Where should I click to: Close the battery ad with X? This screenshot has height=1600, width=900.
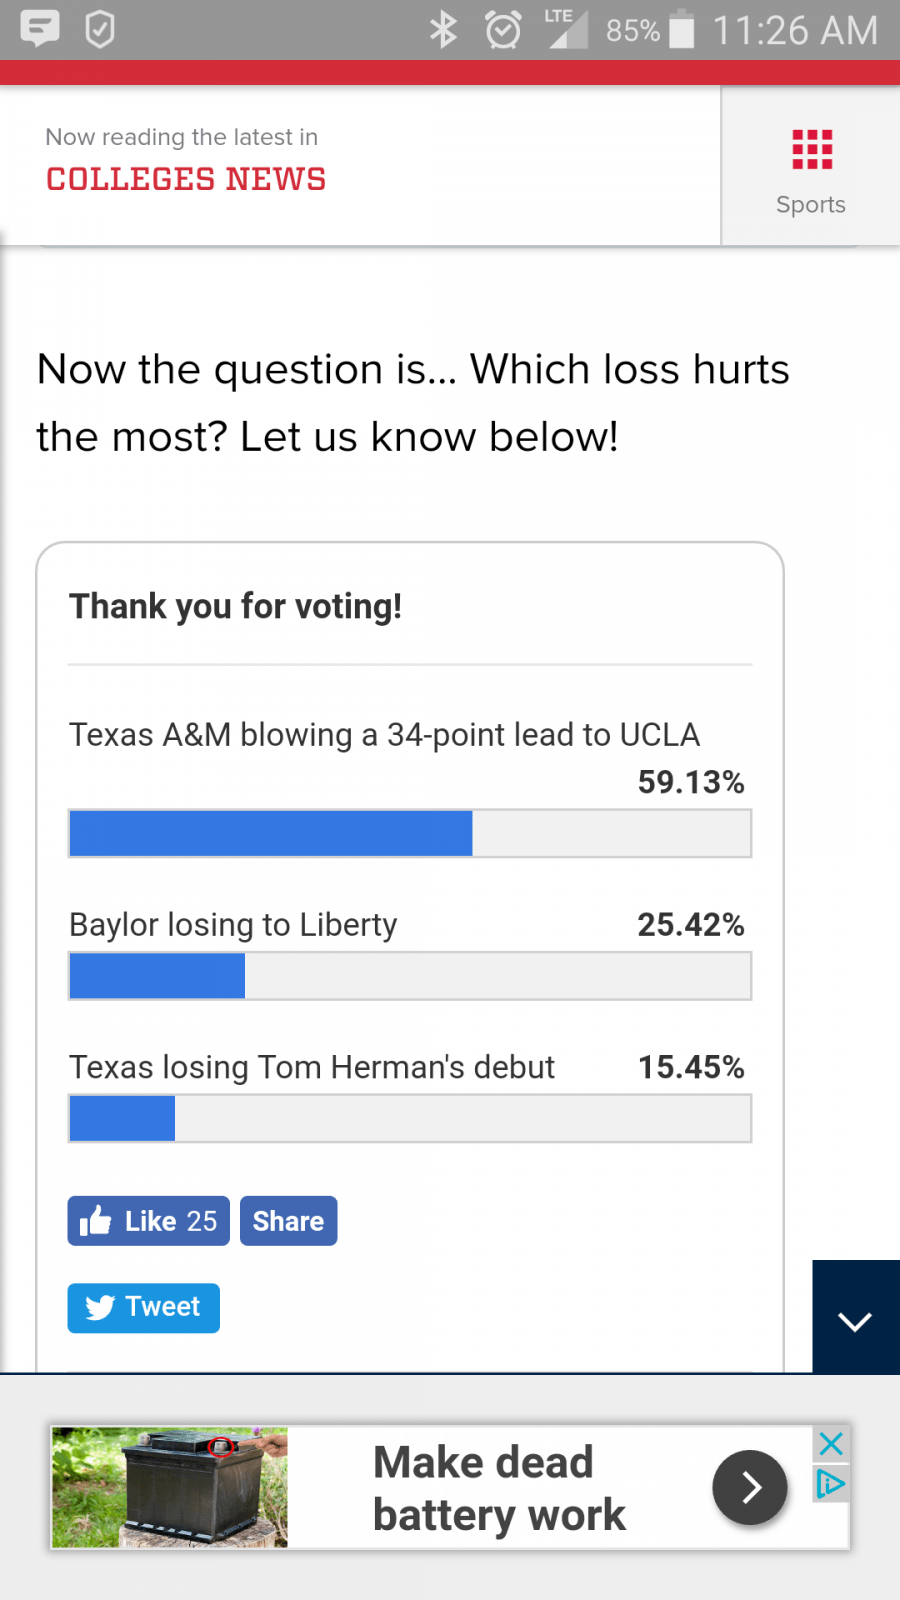[x=831, y=1443]
